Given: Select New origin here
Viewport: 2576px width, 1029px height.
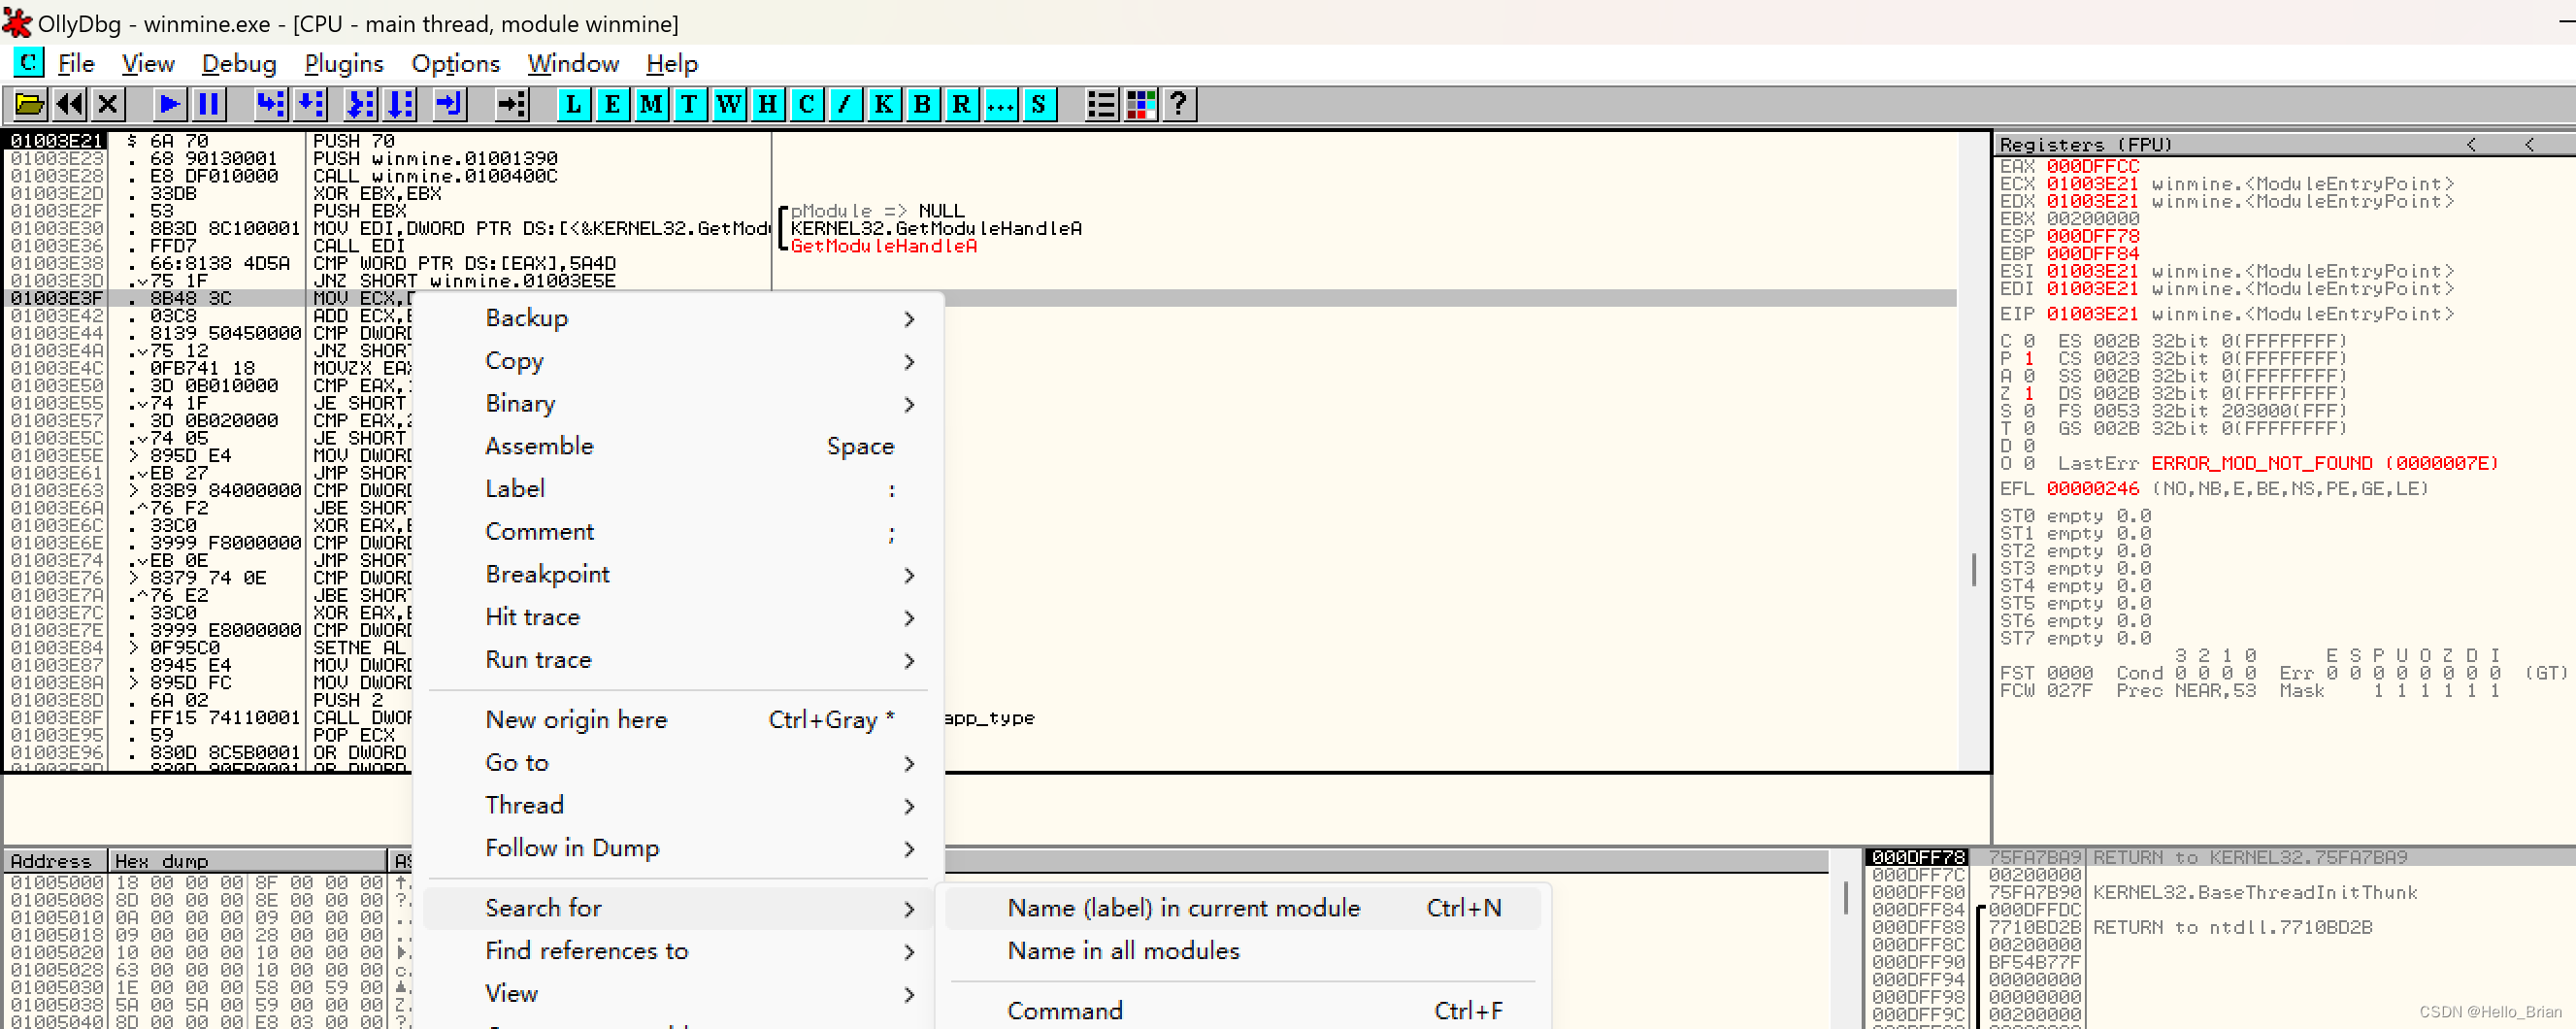Looking at the screenshot, I should point(679,720).
